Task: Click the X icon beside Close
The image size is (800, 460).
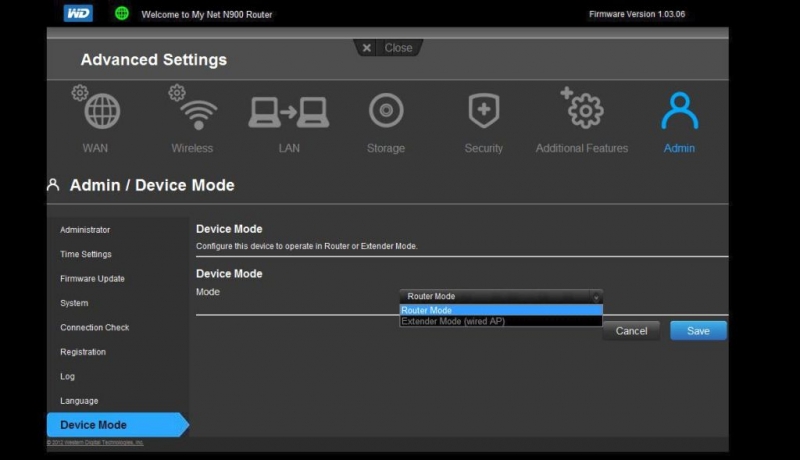Action: click(366, 48)
